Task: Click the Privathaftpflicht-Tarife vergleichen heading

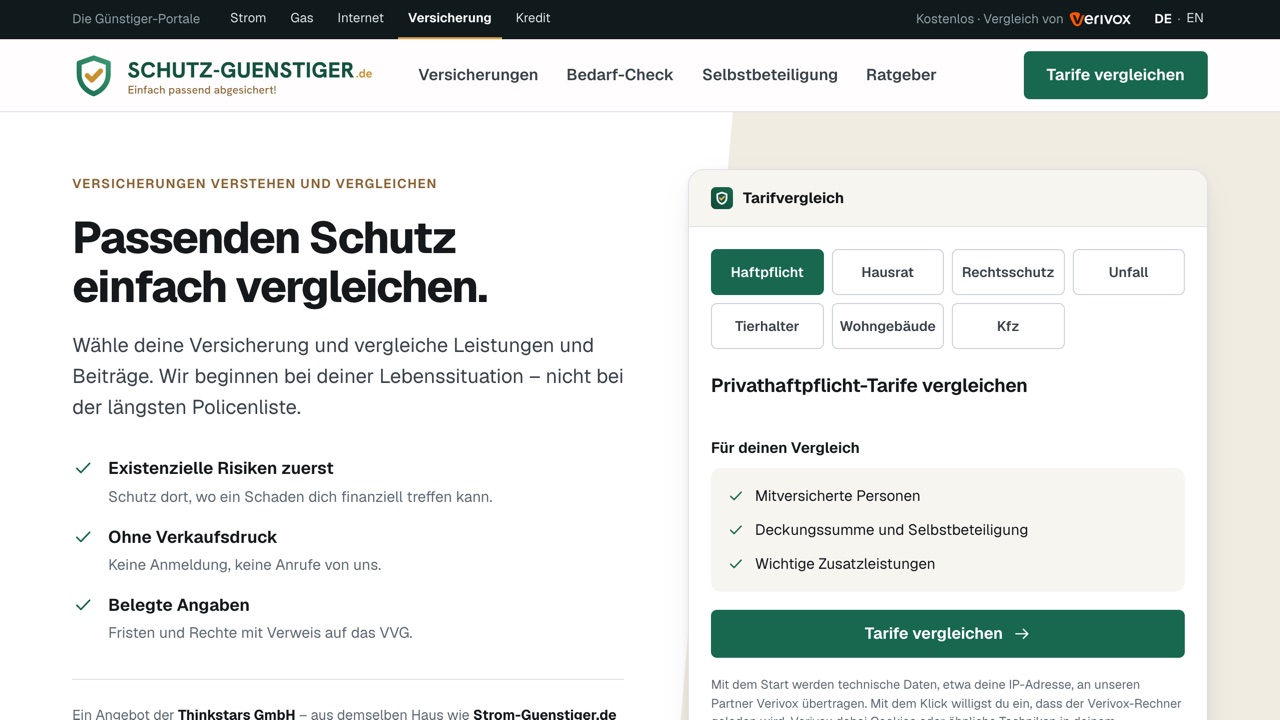Action: click(x=869, y=386)
